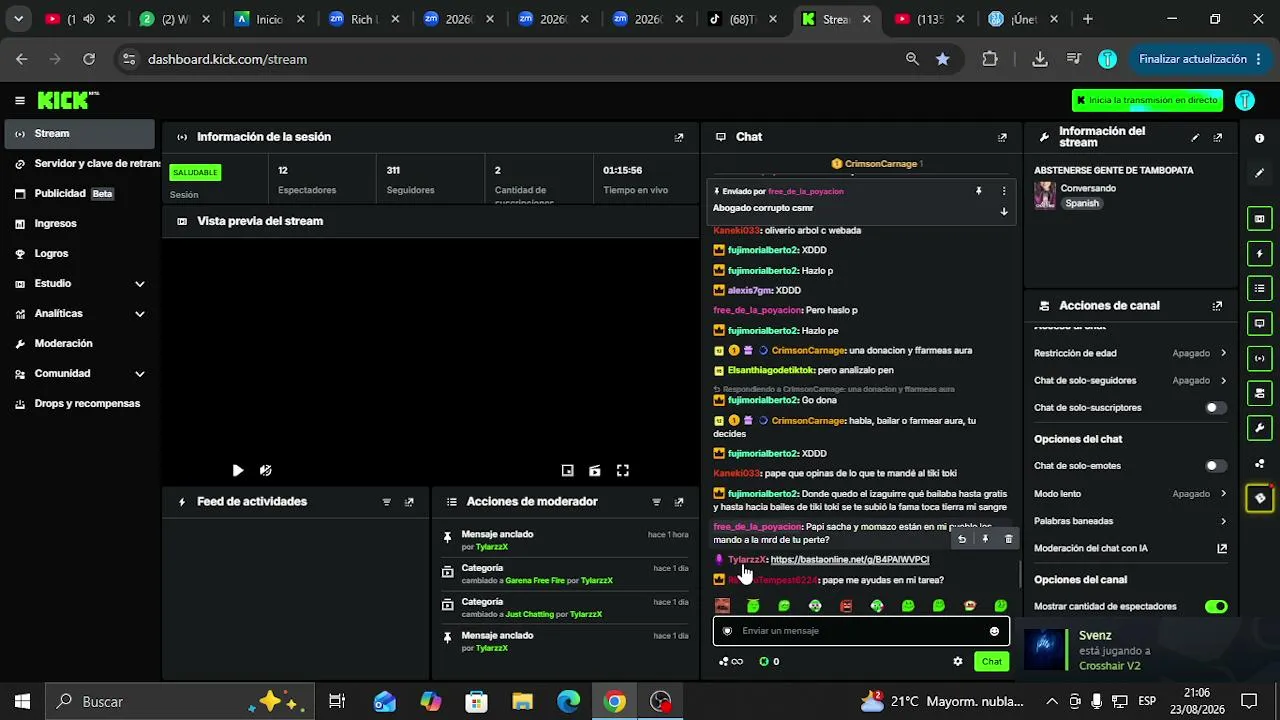The image size is (1280, 720).
Task: Open Palabras baneadas settings
Action: [1130, 521]
